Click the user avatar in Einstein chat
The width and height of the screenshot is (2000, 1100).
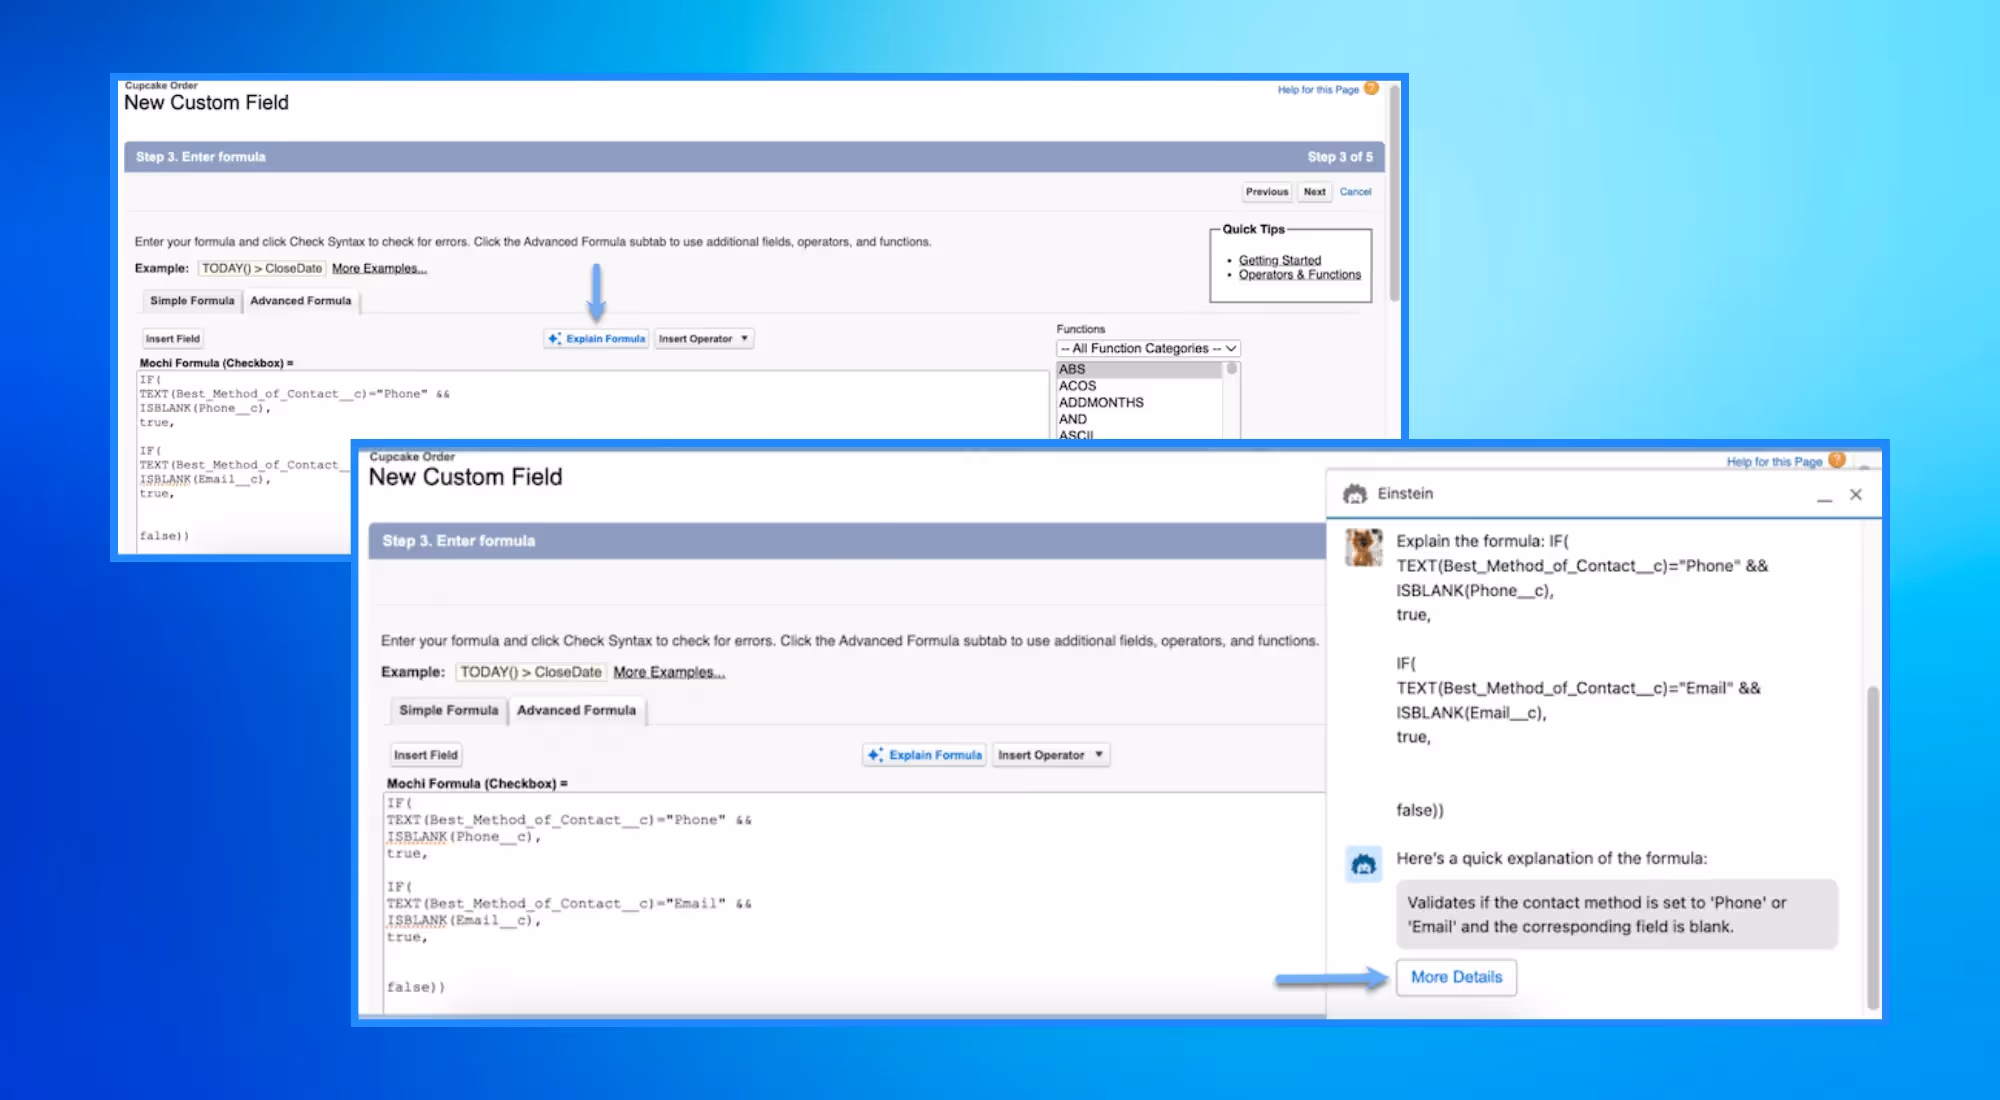tap(1363, 547)
